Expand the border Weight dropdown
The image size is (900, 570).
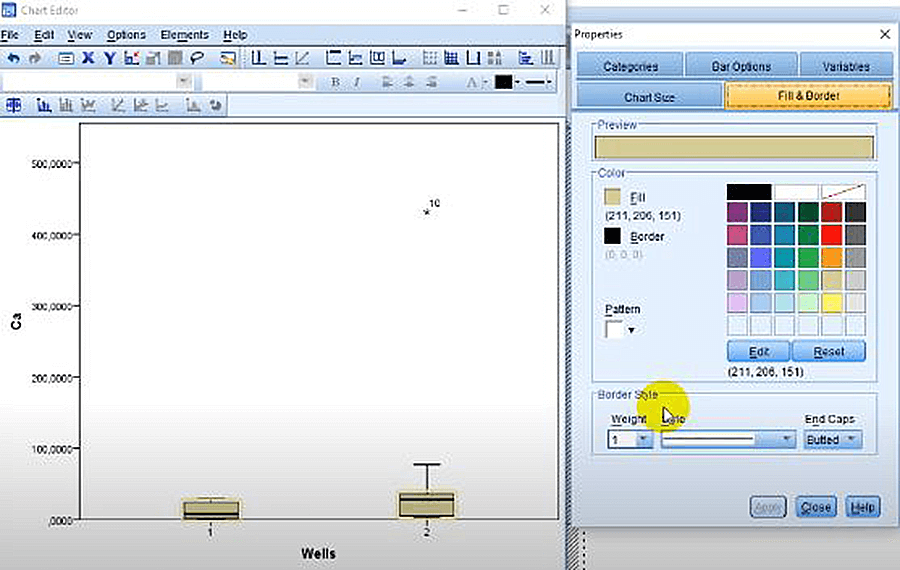click(644, 440)
